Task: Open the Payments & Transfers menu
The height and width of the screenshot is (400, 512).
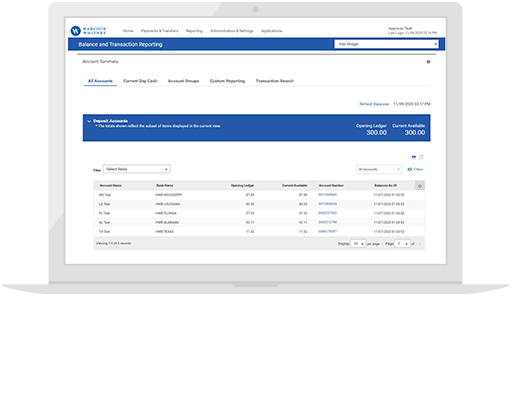Action: 160,31
